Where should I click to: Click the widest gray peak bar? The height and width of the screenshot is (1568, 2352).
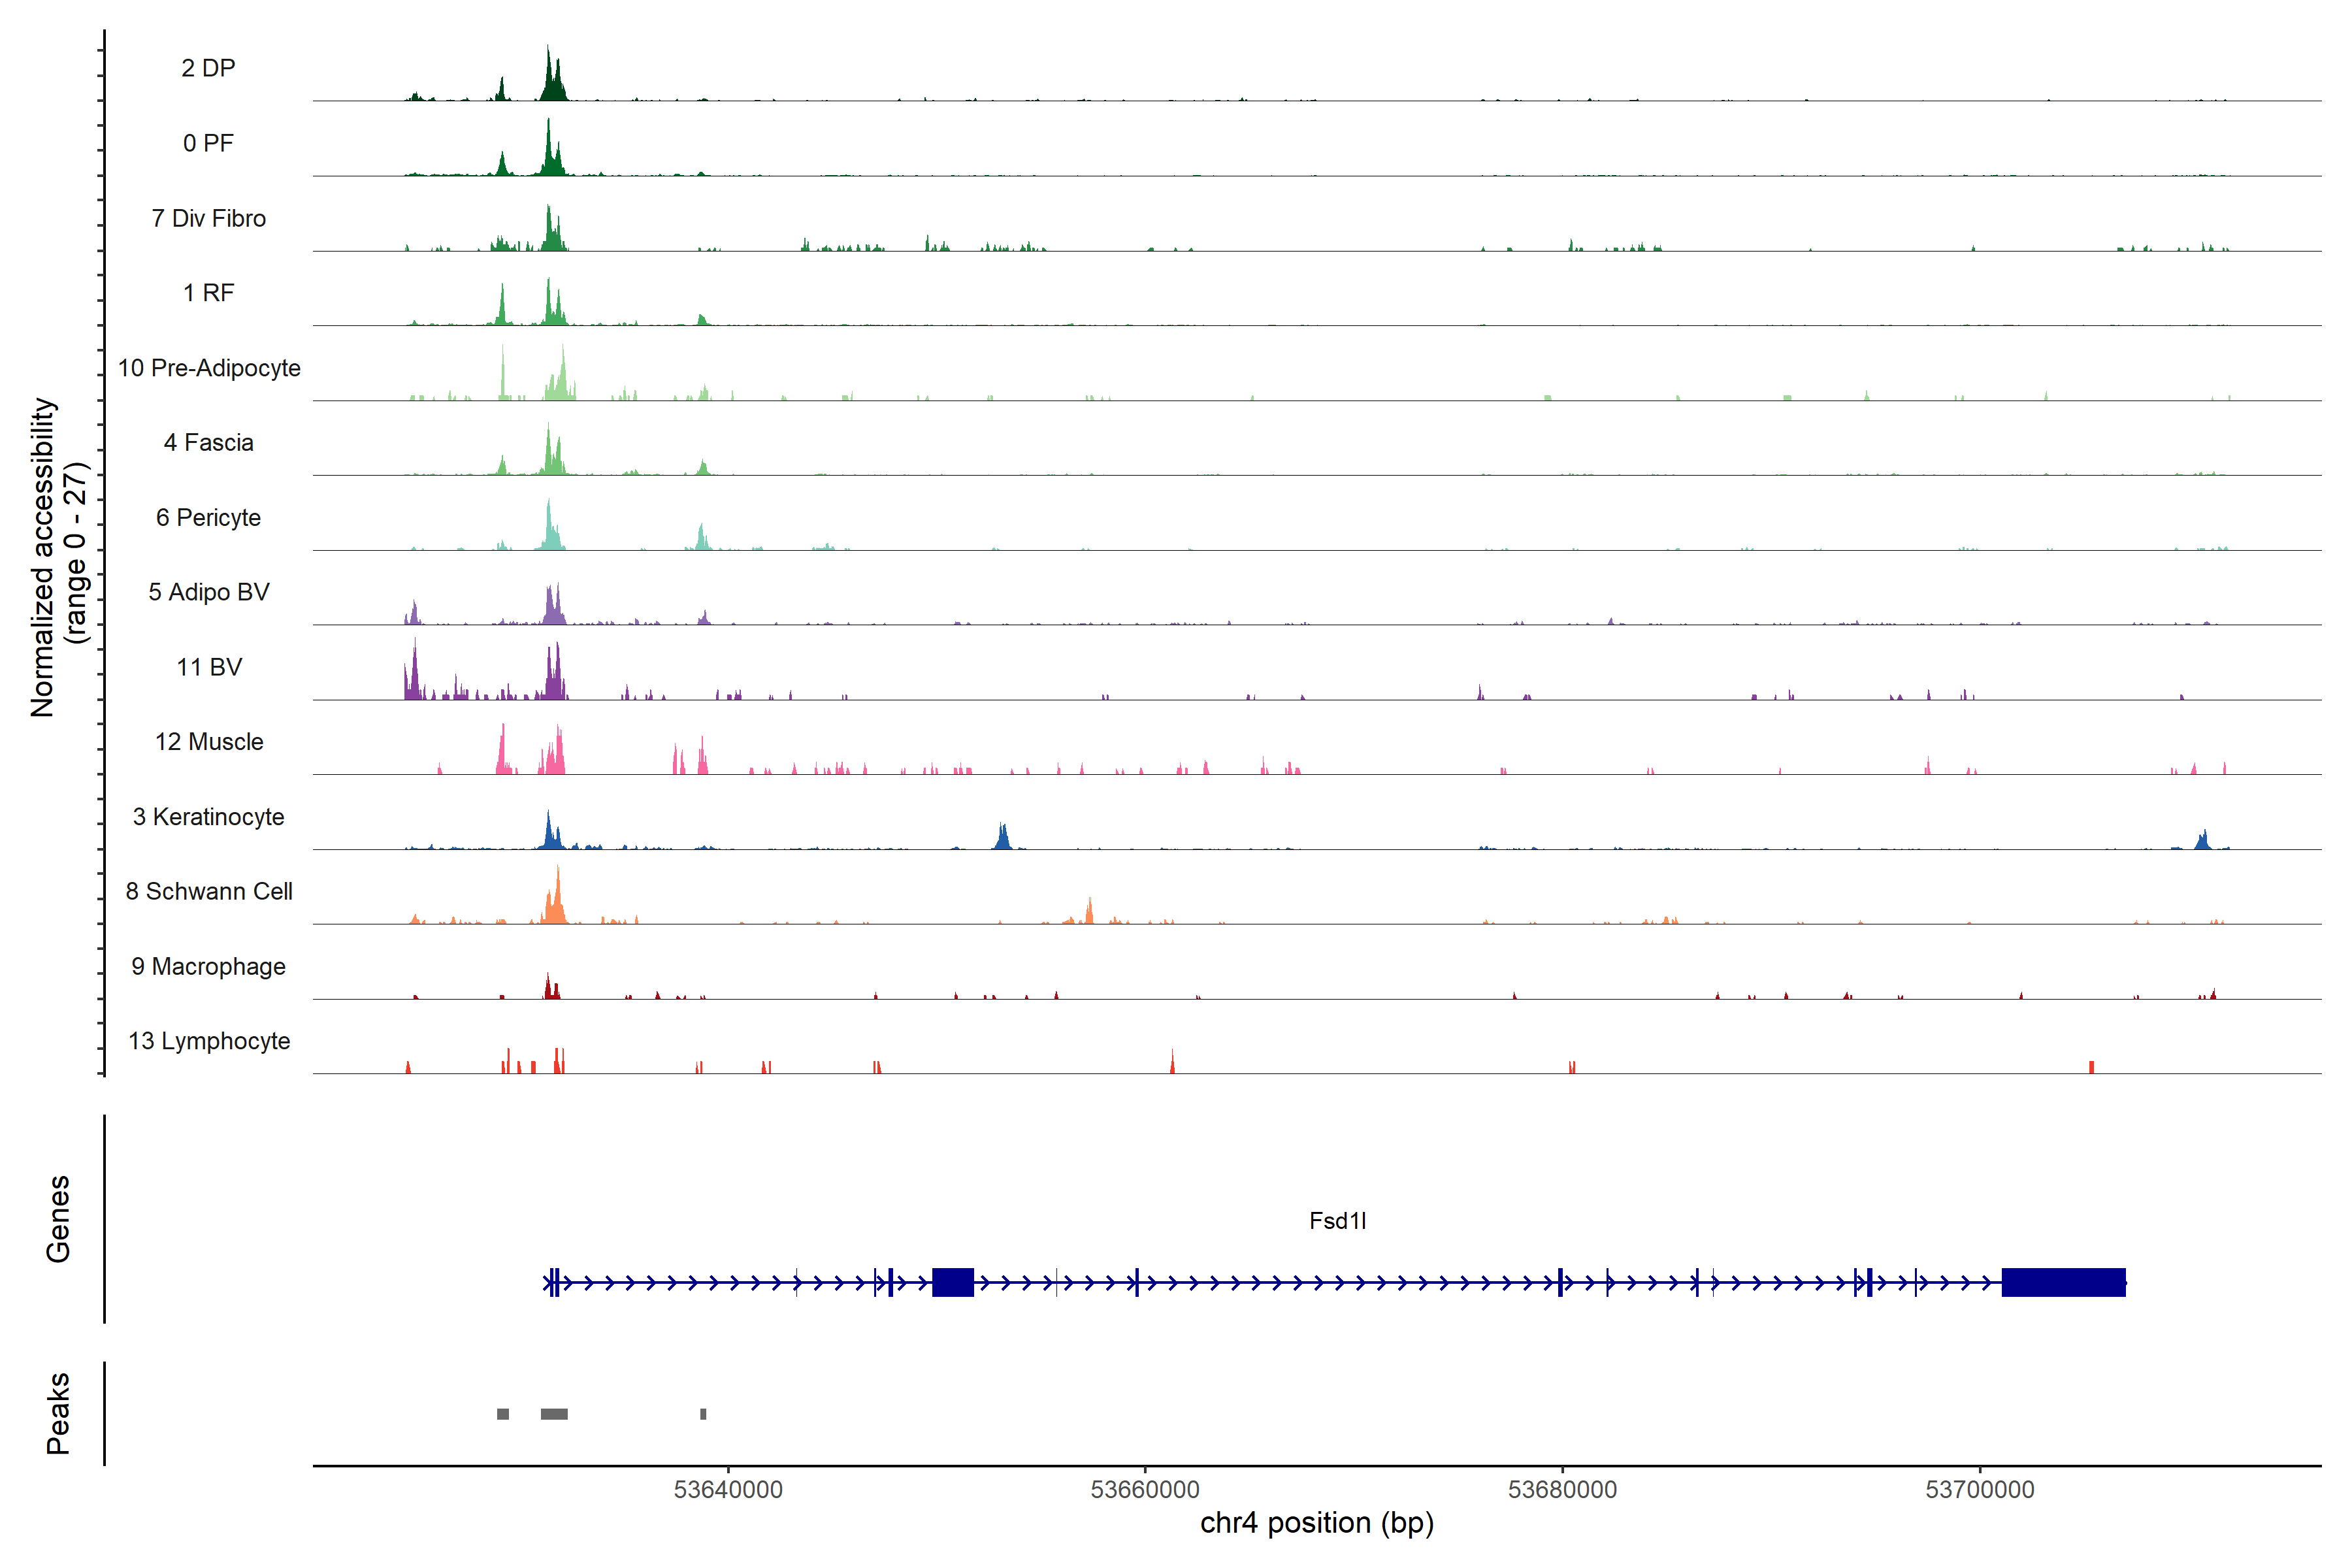pyautogui.click(x=554, y=1414)
